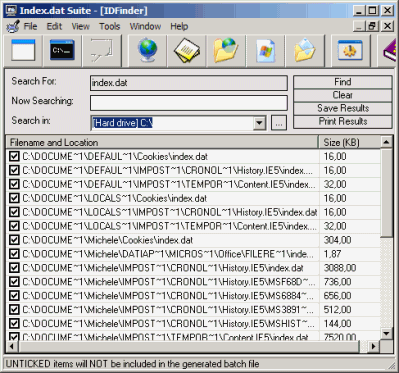Screen dimensions: 399x373
Task: Click the globe on stand toolbar icon
Action: click(147, 50)
